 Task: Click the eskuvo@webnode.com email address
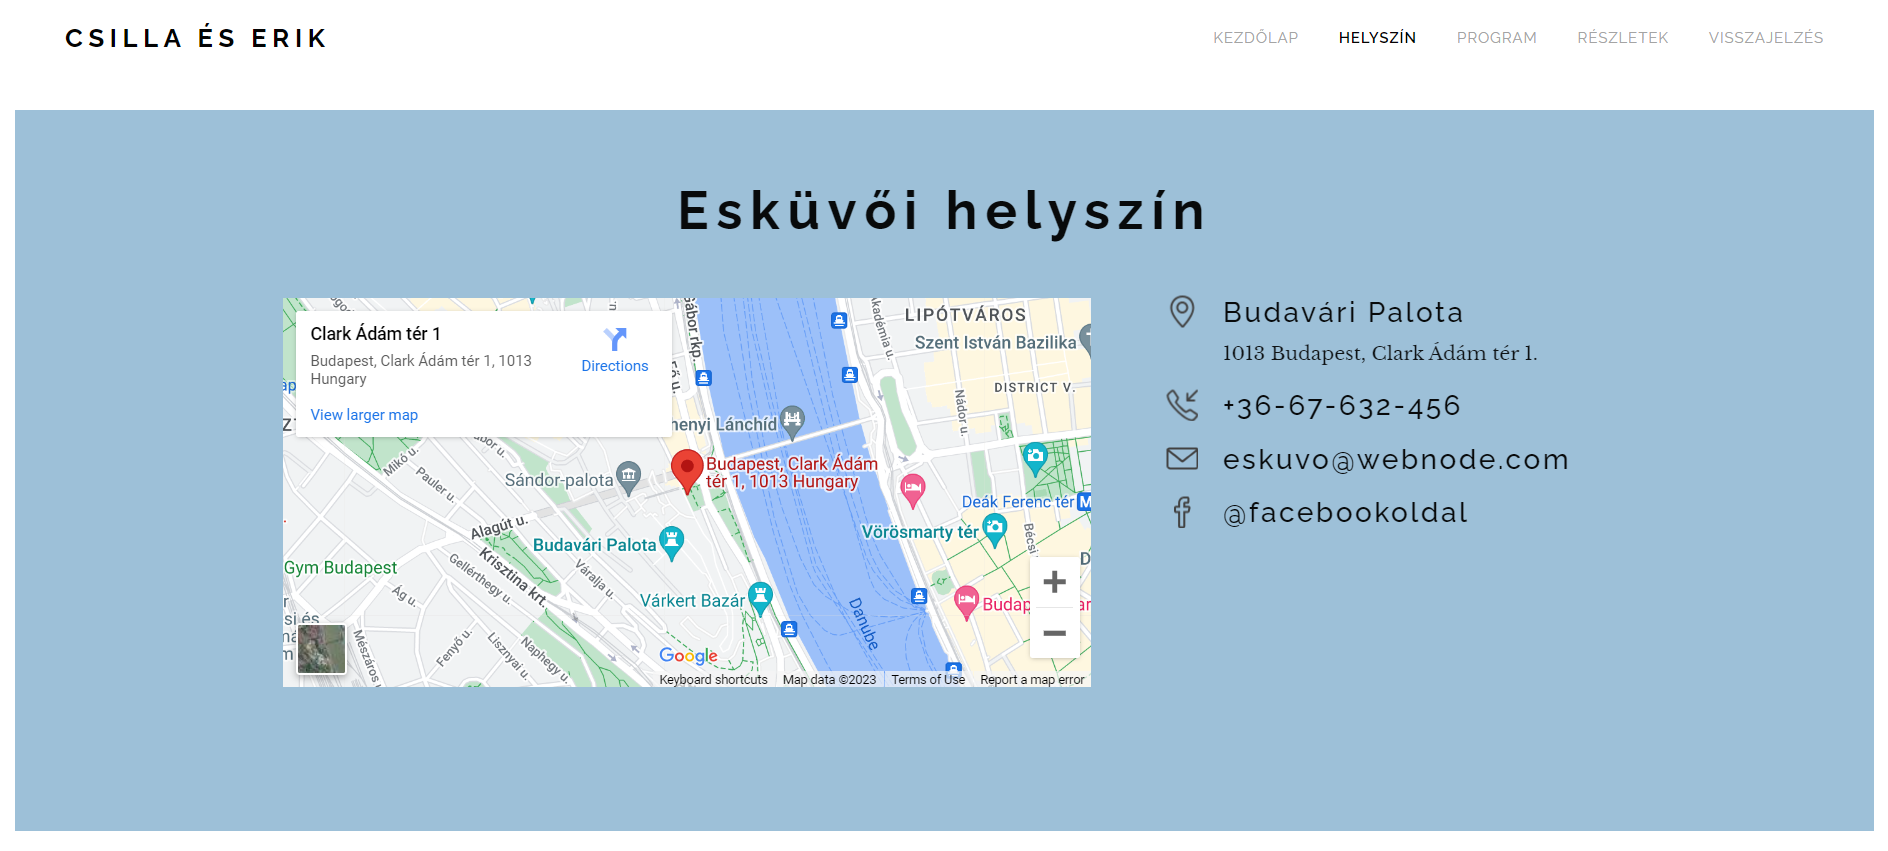click(x=1396, y=460)
